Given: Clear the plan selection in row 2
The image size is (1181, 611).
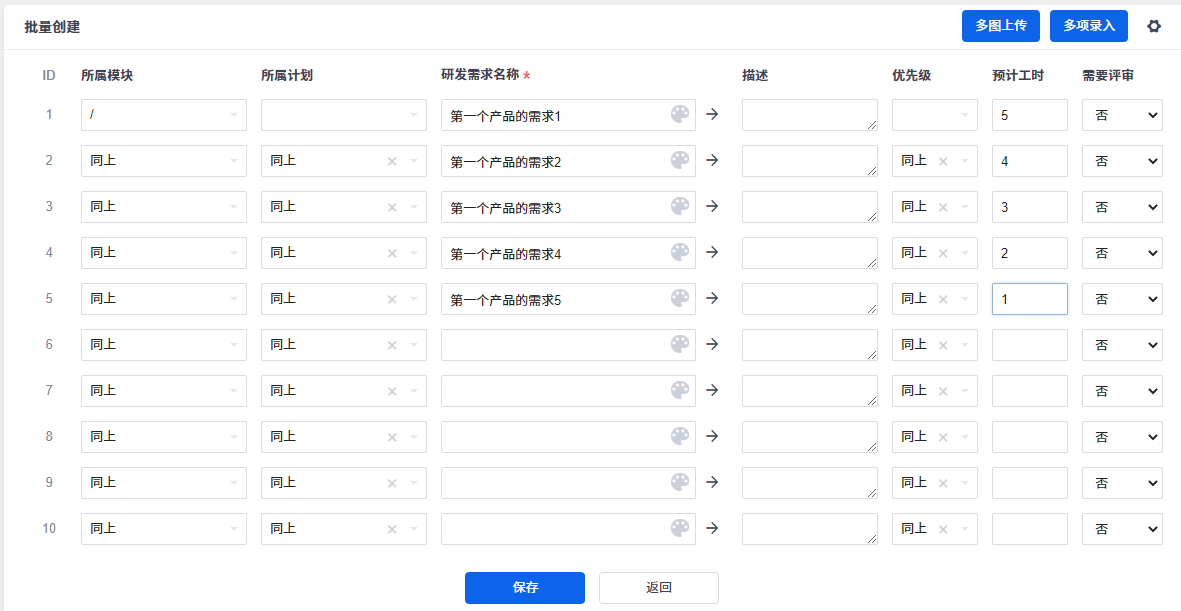Looking at the screenshot, I should [392, 161].
